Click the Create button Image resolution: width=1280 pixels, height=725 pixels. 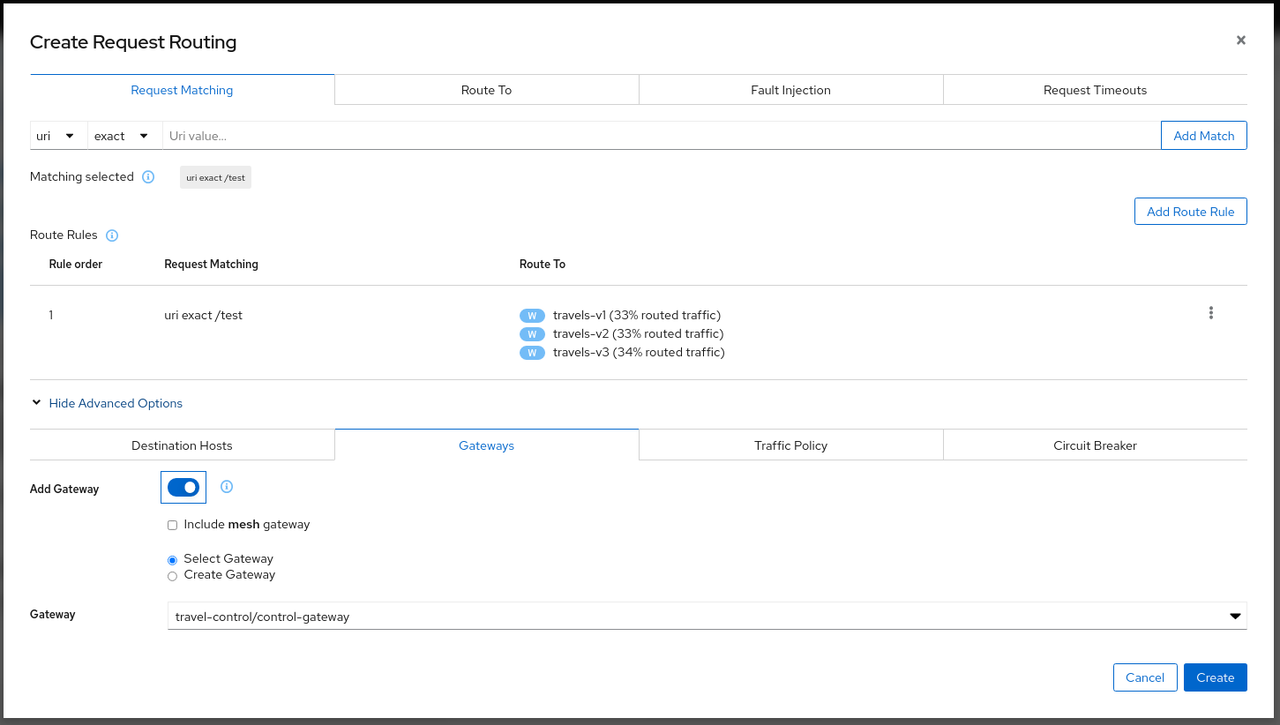pyautogui.click(x=1215, y=677)
